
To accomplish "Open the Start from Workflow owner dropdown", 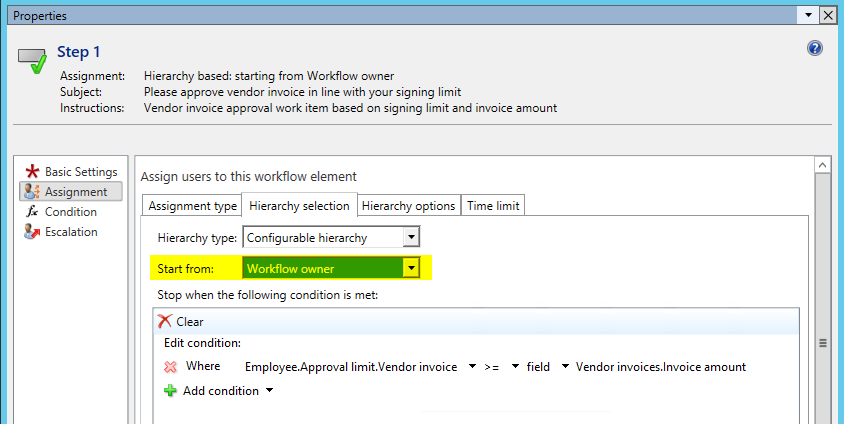I will click(410, 268).
